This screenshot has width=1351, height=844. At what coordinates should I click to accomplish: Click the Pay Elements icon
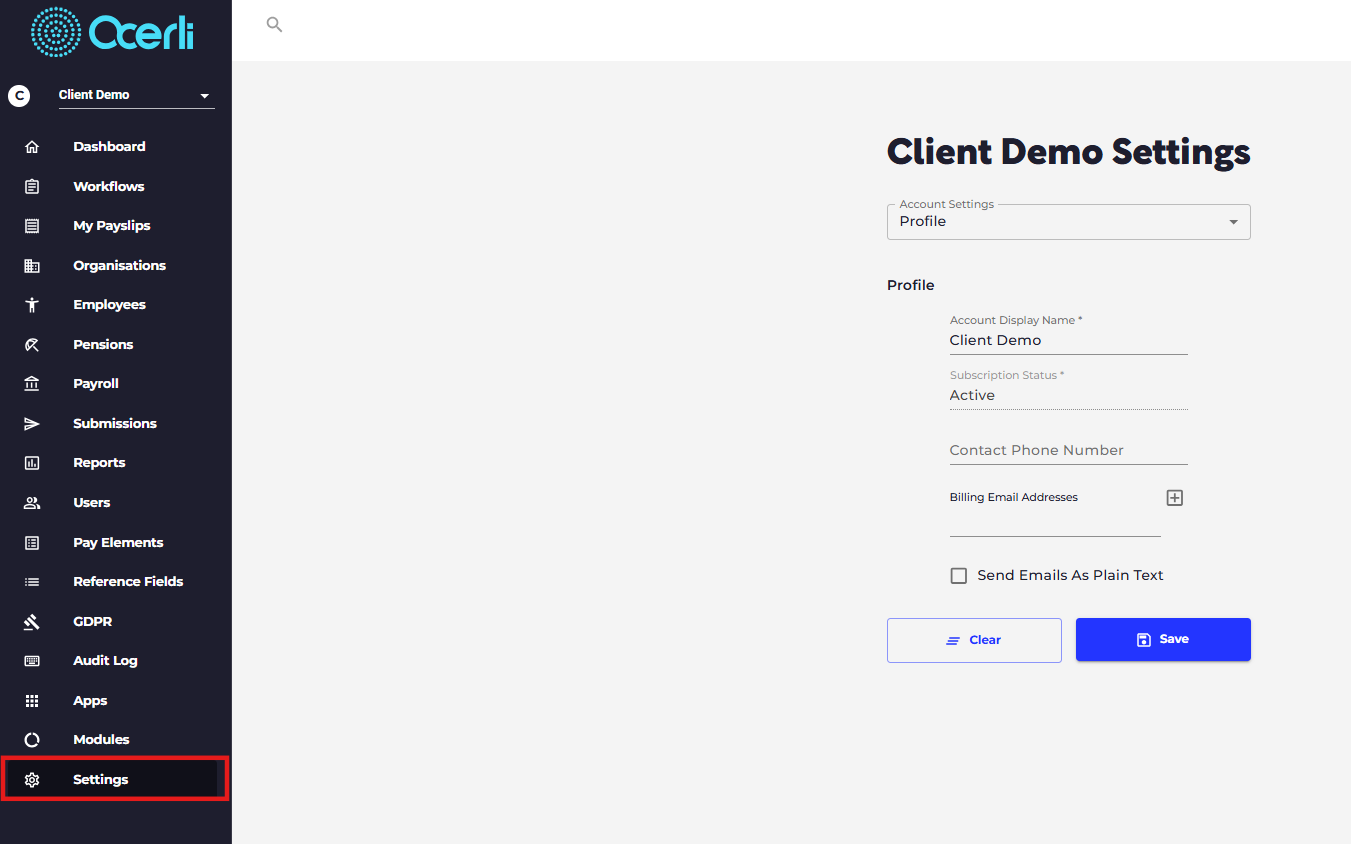coord(32,543)
